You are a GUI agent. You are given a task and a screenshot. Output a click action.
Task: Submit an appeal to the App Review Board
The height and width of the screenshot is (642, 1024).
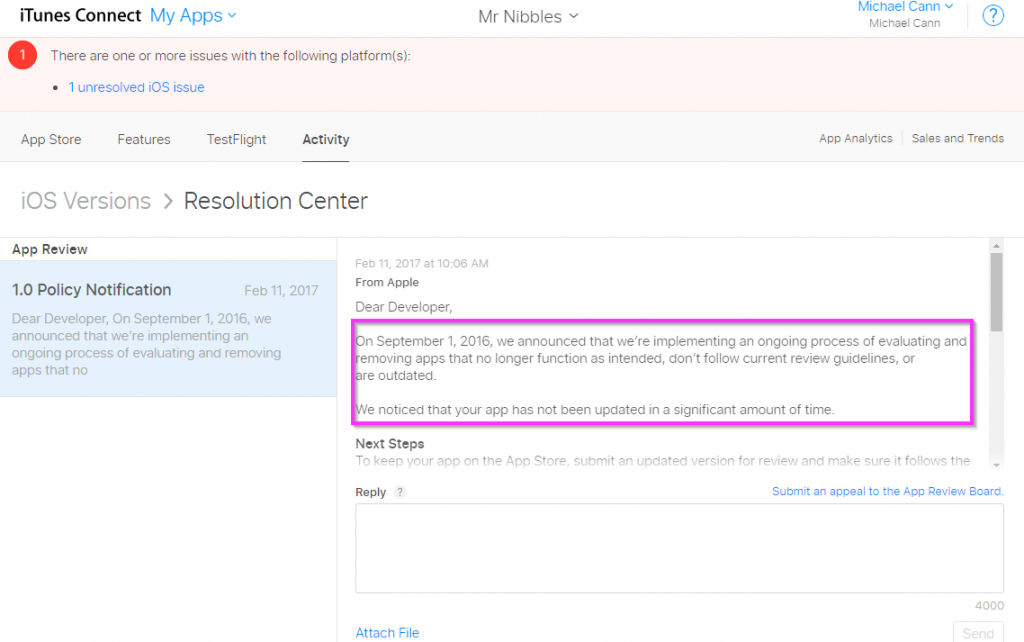887,491
